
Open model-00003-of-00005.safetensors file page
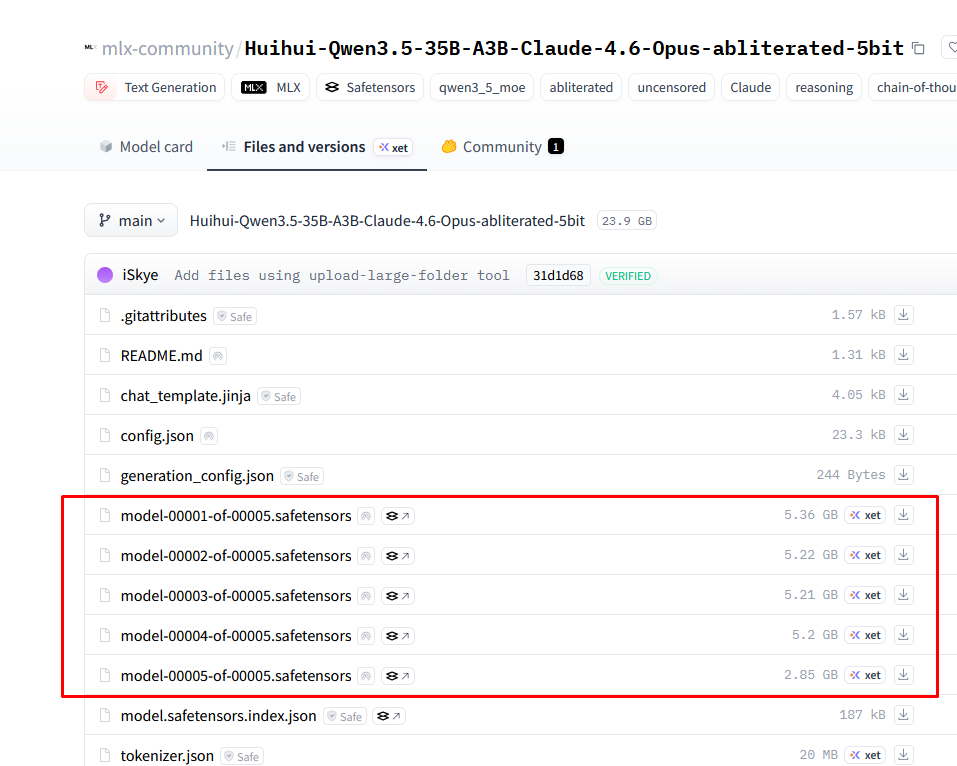[236, 596]
